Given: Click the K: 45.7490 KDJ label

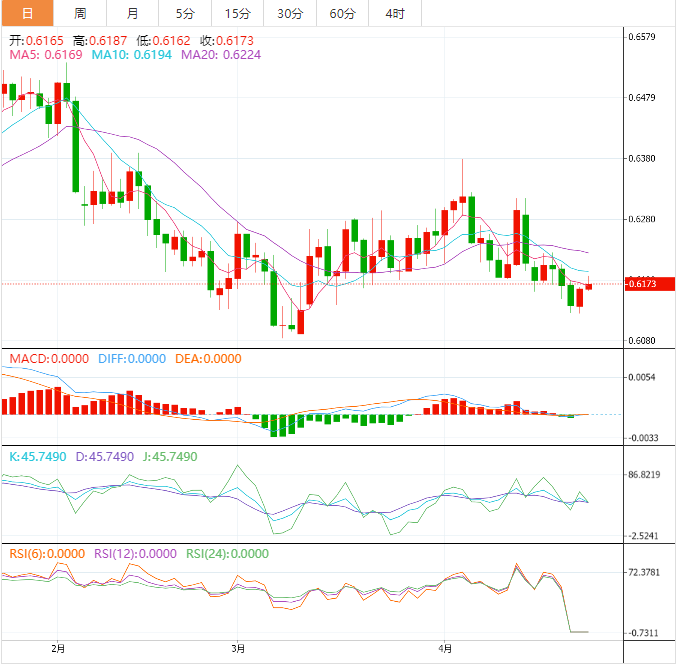Looking at the screenshot, I should [38, 456].
